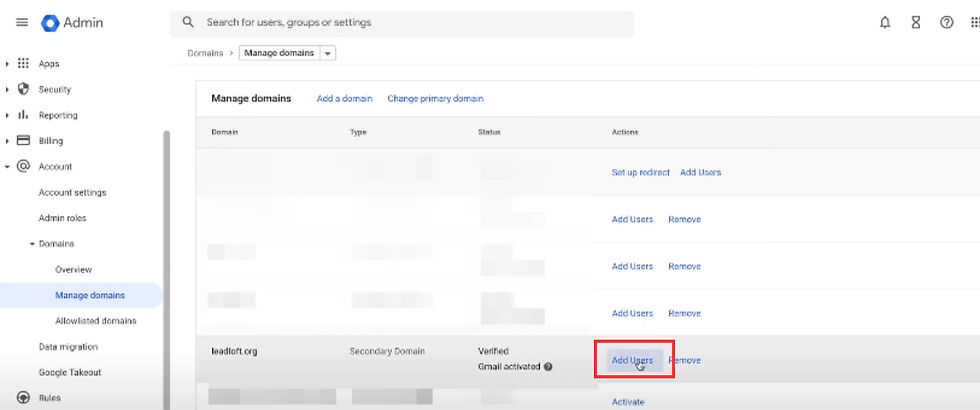Screen dimensions: 980x410
Task: Collapse the Domains subsection
Action: 32,244
